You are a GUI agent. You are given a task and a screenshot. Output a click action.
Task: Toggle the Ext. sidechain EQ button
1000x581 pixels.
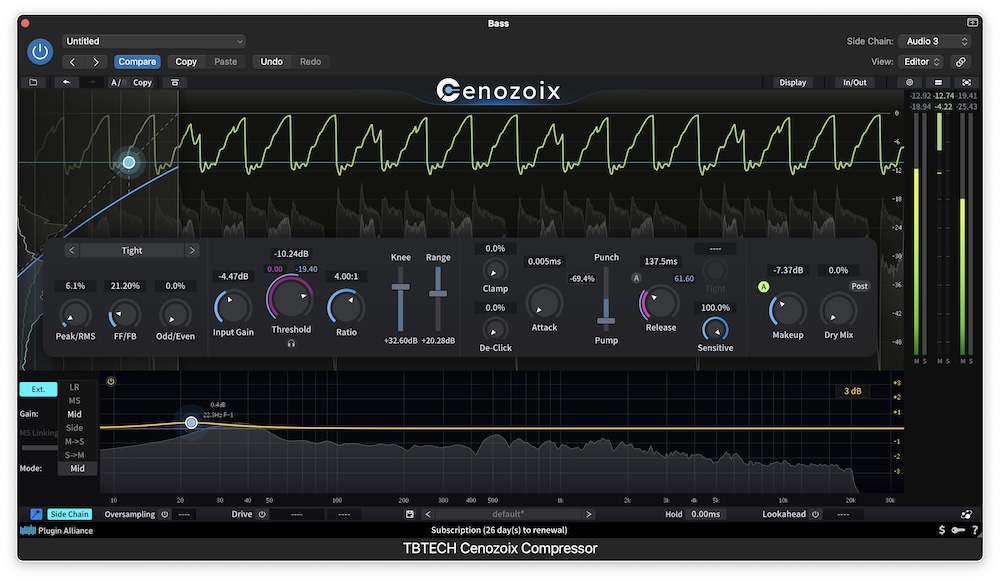[38, 389]
